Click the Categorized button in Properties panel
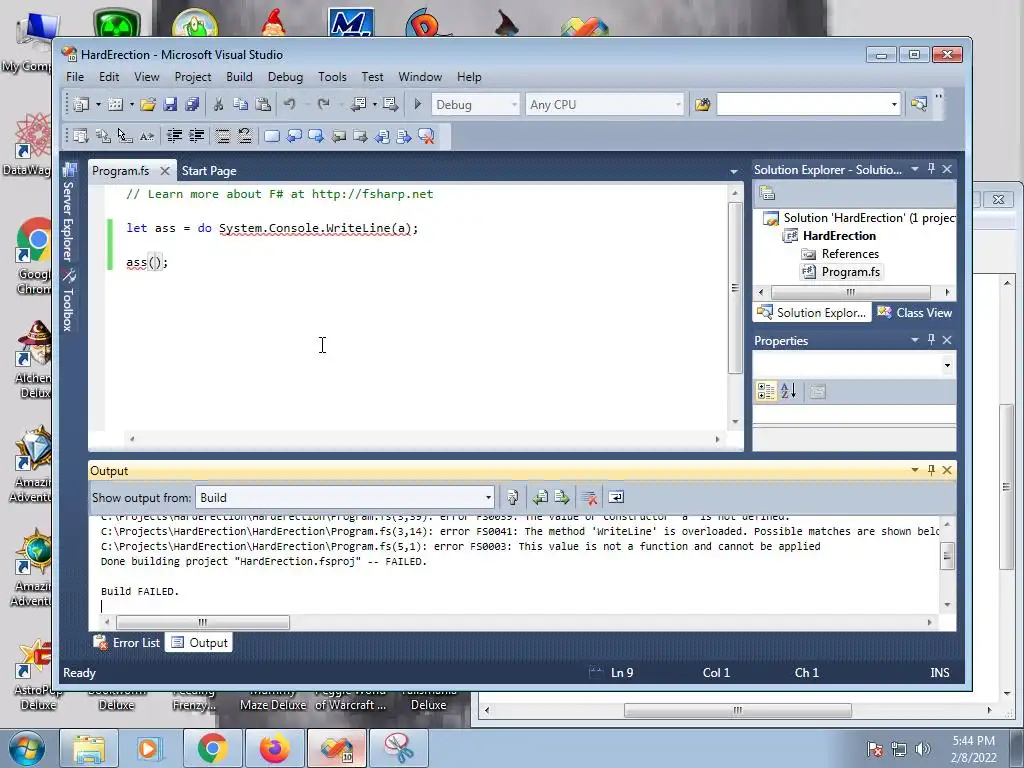1024x768 pixels. (766, 391)
